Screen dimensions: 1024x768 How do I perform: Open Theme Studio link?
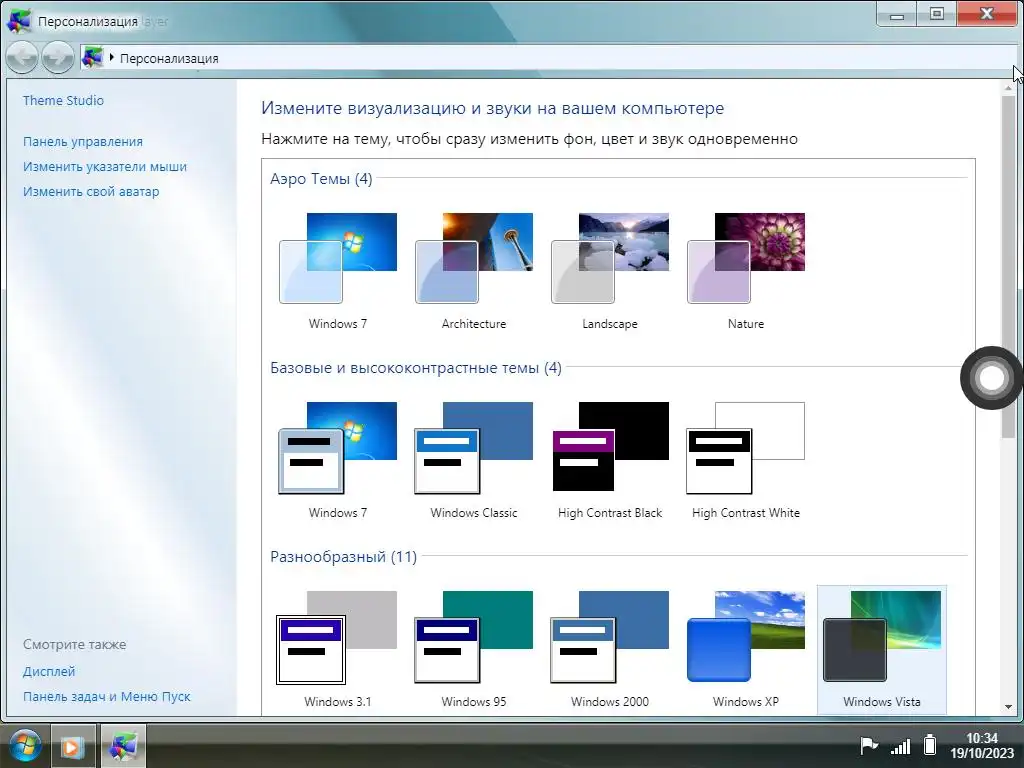63,101
